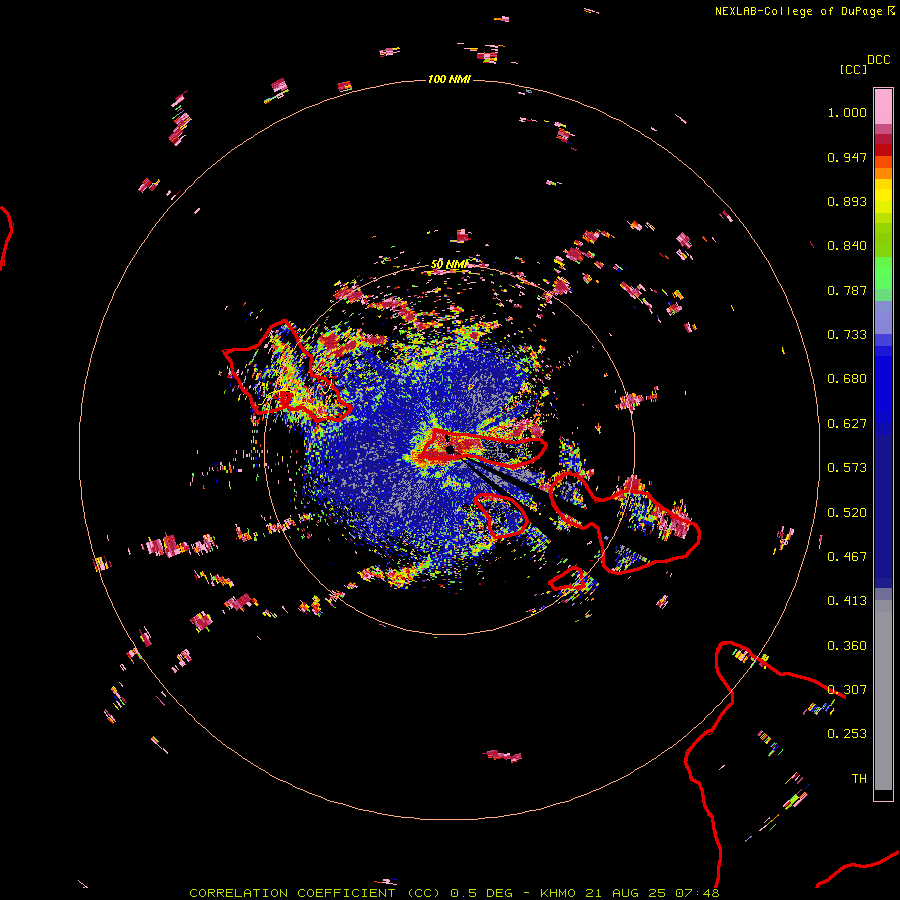Image resolution: width=900 pixels, height=900 pixels.
Task: Click the 0.840 scale value
Action: click(847, 246)
